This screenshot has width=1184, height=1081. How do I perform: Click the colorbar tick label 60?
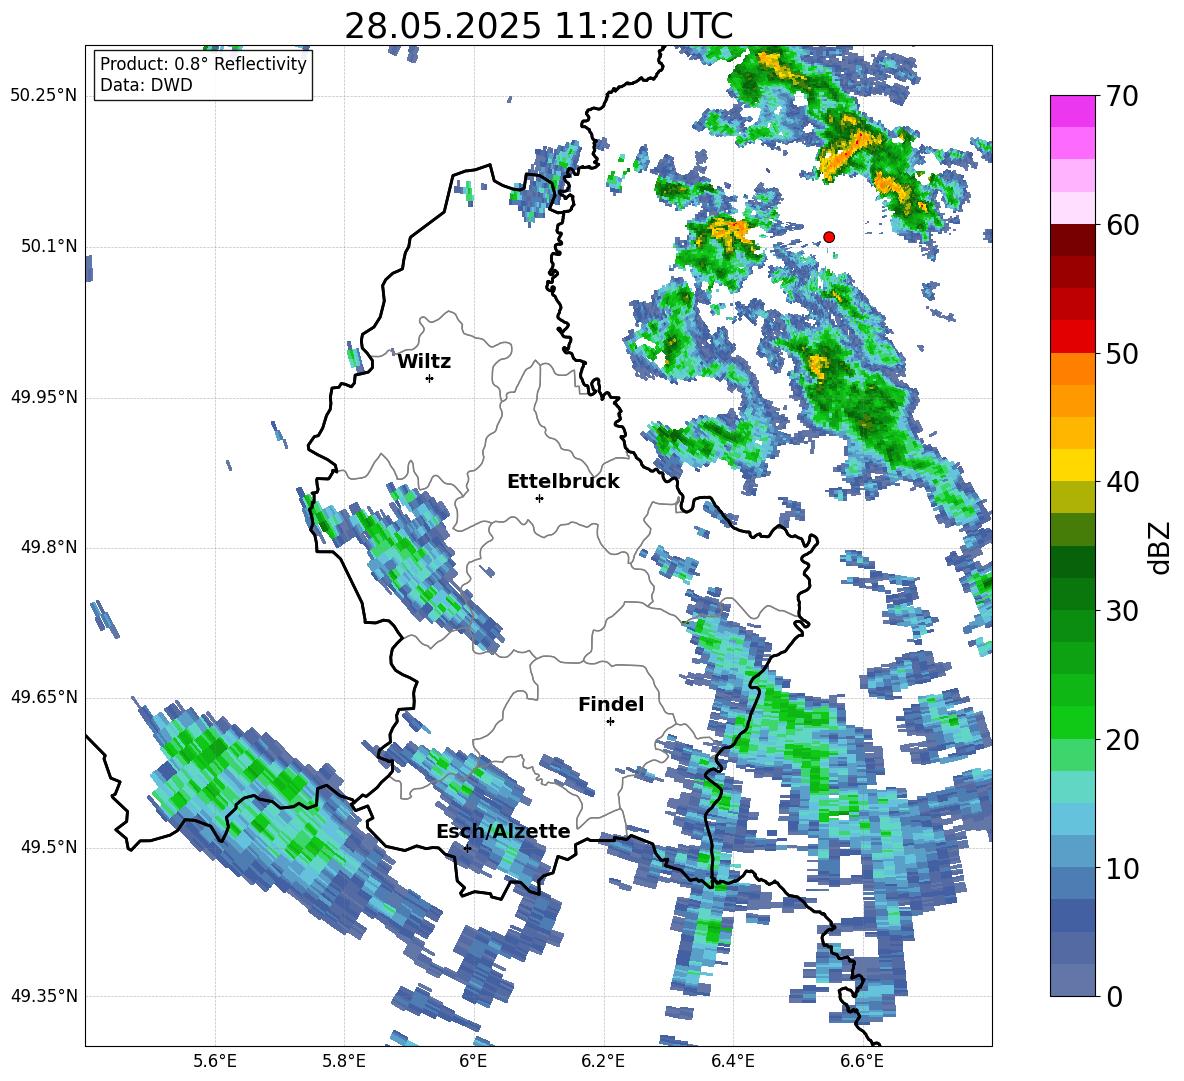pyautogui.click(x=1122, y=225)
